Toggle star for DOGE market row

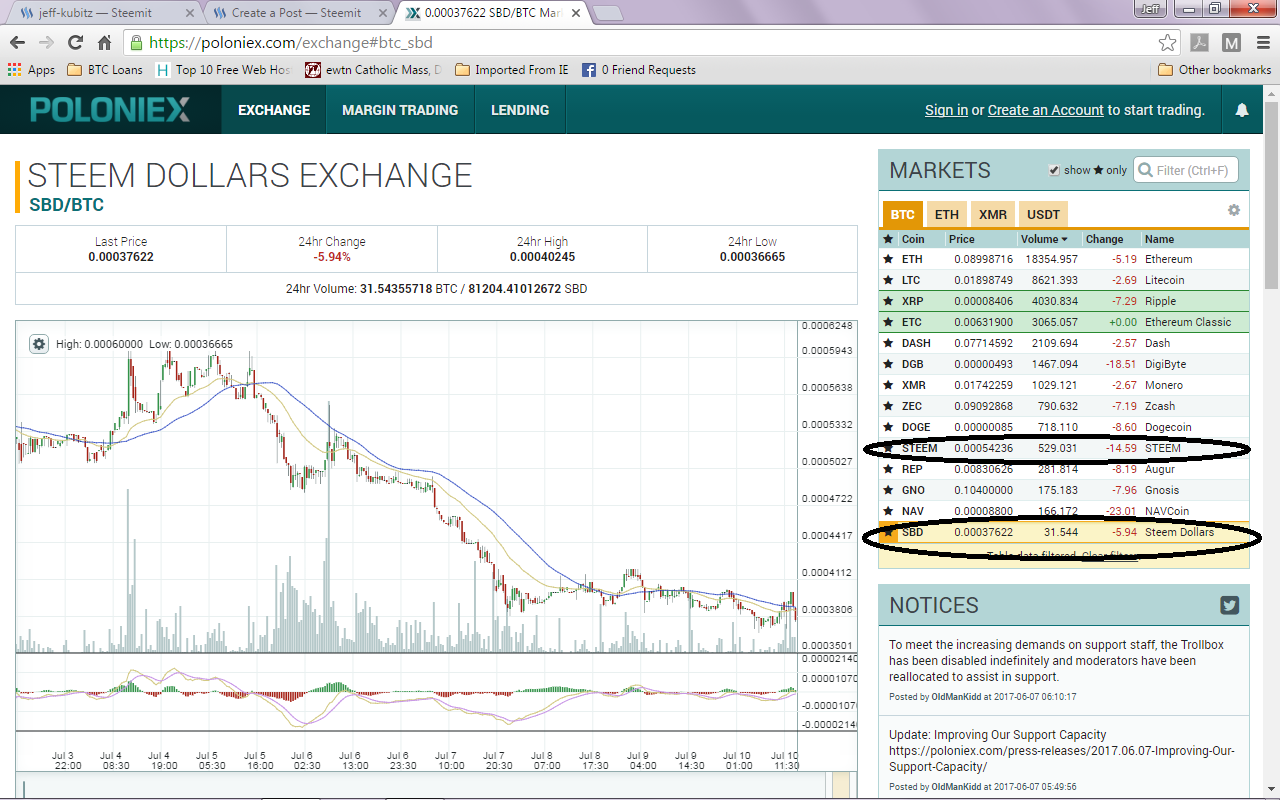pos(887,427)
